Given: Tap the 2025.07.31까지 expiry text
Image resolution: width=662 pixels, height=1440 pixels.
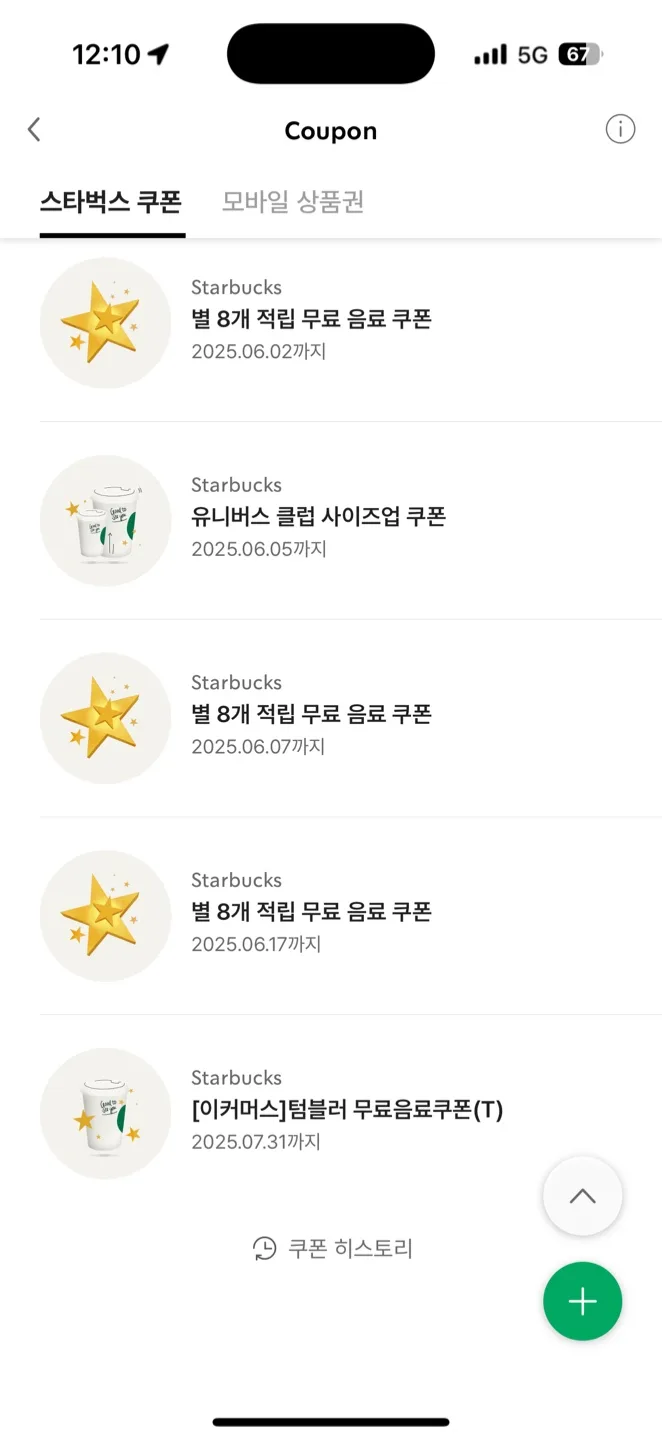Looking at the screenshot, I should pos(256,1141).
